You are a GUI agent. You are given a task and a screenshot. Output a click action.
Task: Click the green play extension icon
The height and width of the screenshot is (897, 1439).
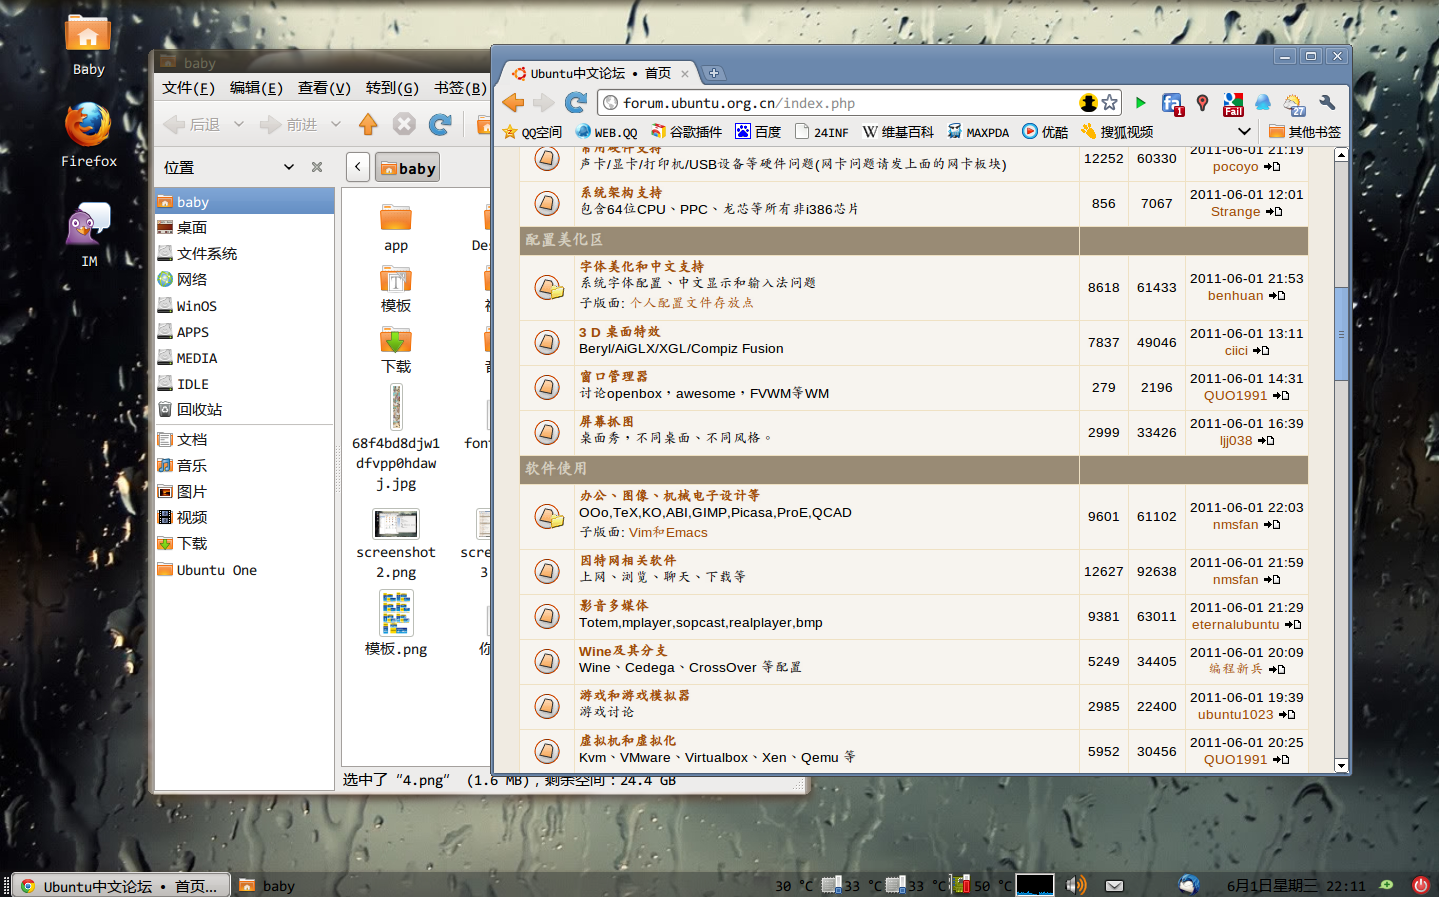1141,103
